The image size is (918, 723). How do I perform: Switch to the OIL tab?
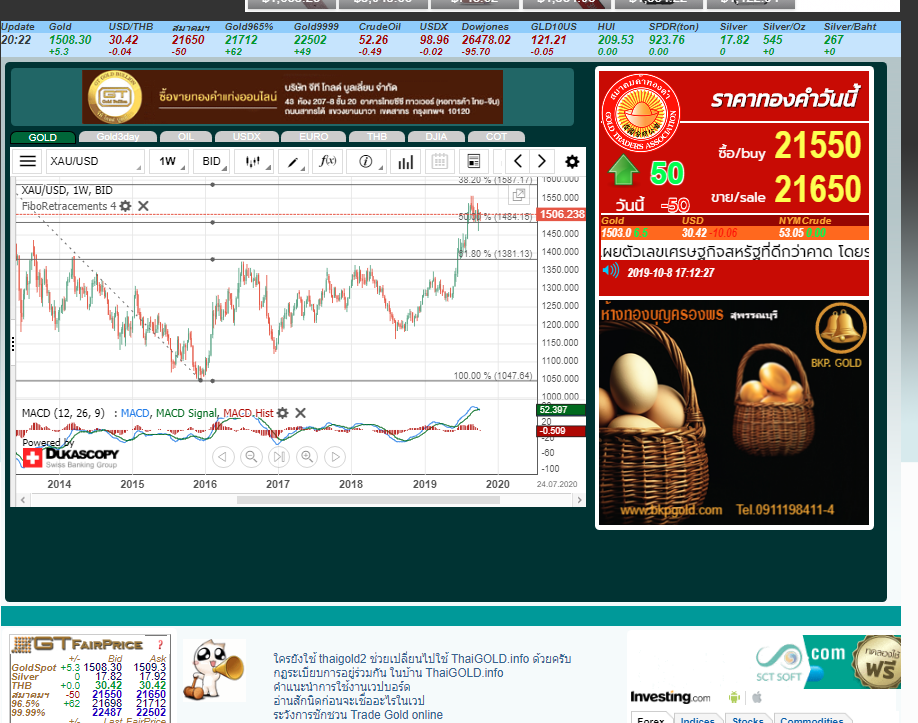(x=186, y=137)
